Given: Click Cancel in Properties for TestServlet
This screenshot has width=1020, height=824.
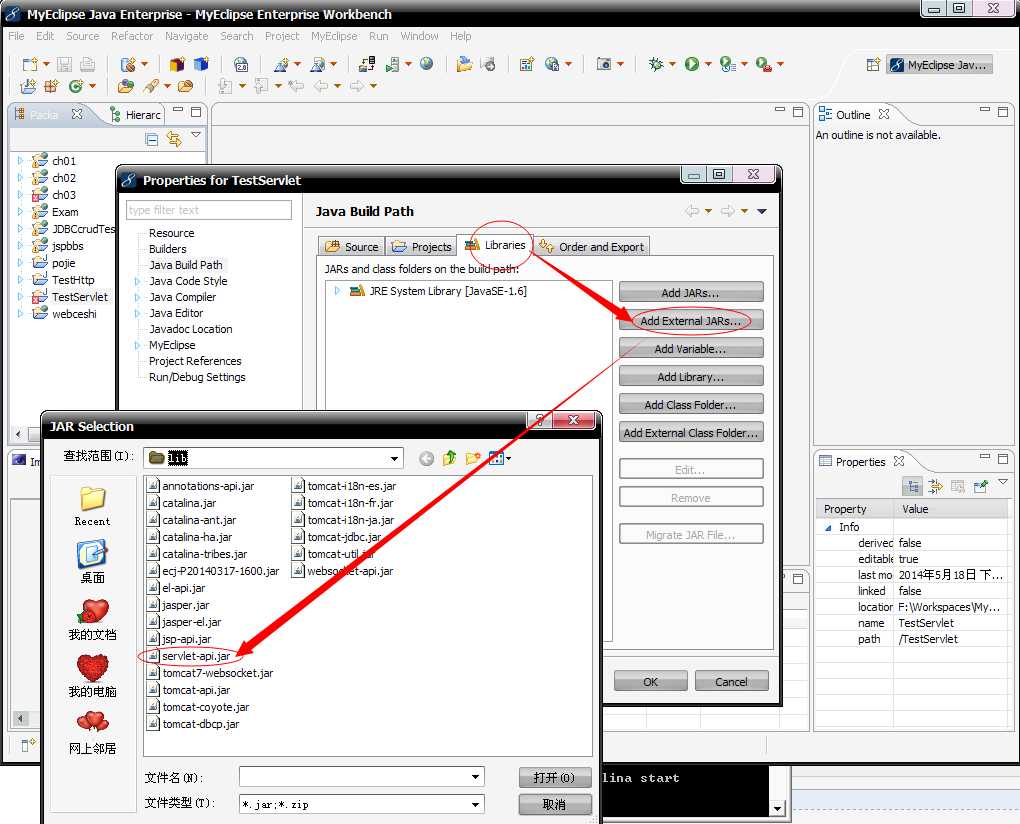Looking at the screenshot, I should (x=732, y=682).
